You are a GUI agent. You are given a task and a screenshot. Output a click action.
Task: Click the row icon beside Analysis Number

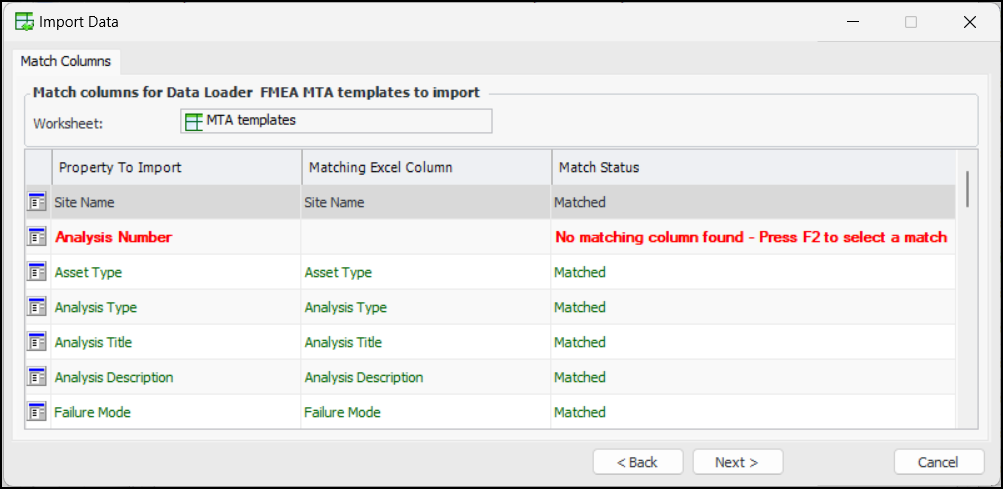(x=37, y=237)
